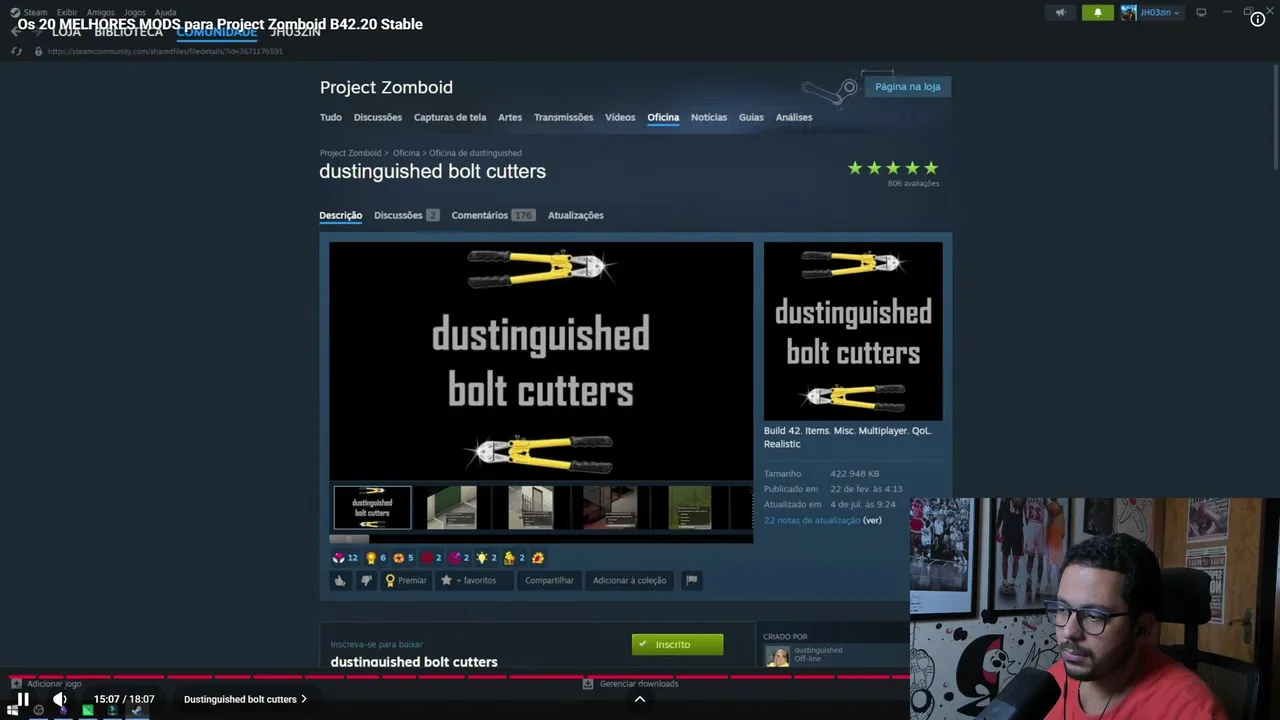Open Capturas de tela tab
Screen dimensions: 1280x720
[450, 117]
